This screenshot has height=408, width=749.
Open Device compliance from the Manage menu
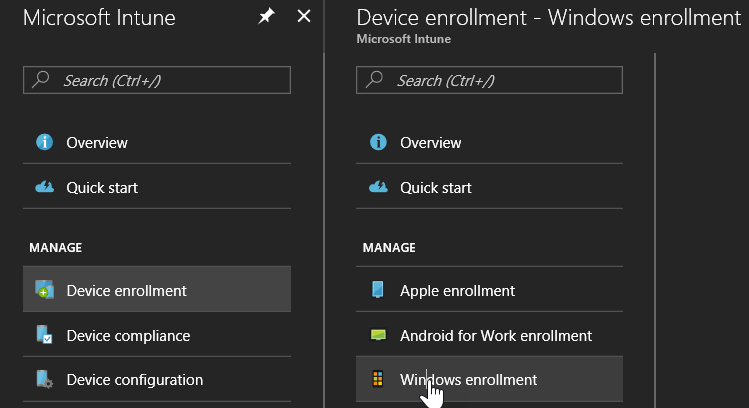click(128, 336)
